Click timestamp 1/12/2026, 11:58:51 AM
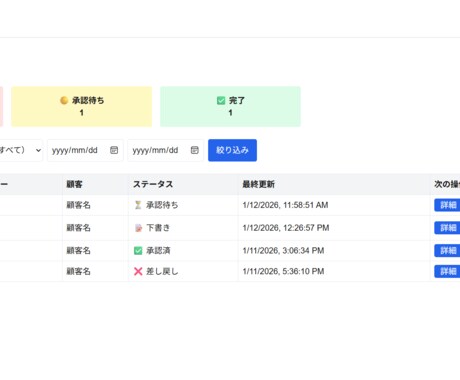 (285, 205)
